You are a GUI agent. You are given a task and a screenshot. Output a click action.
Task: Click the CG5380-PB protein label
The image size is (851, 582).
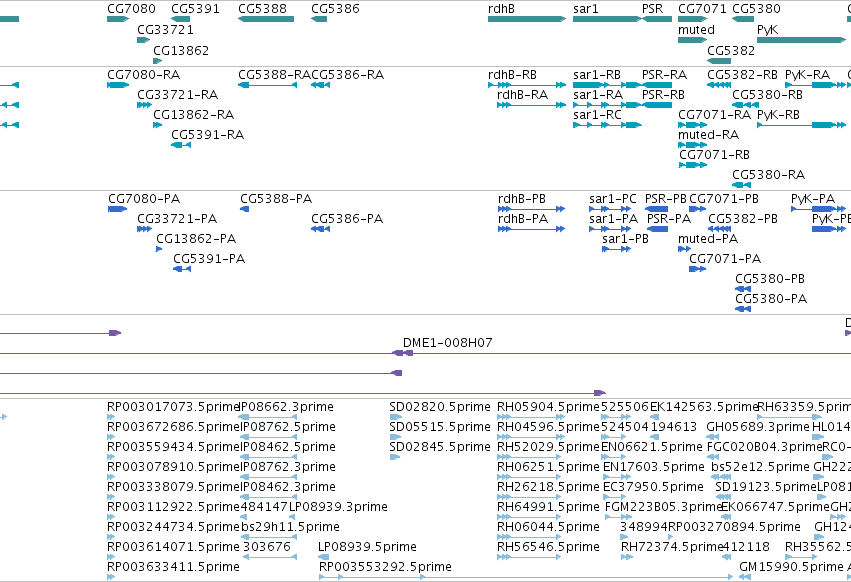[x=770, y=279]
